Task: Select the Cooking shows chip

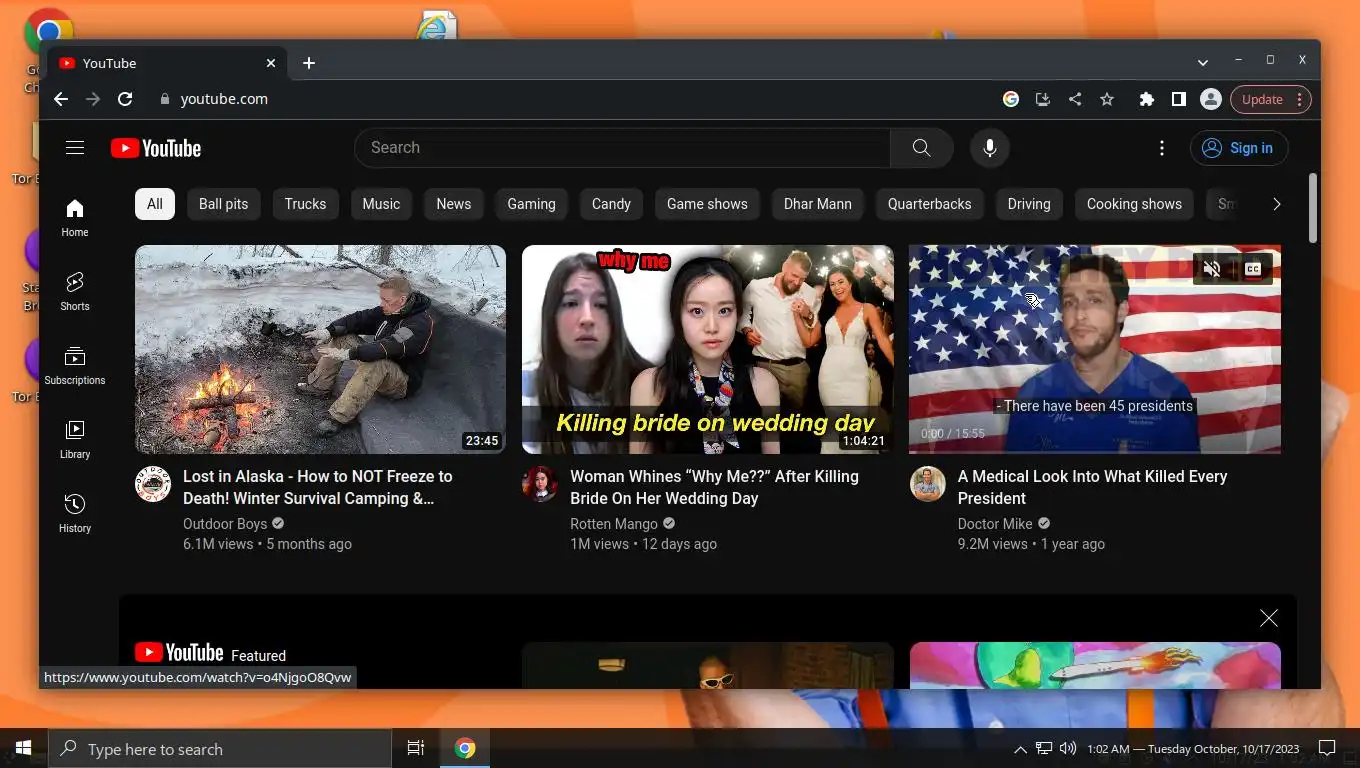Action: pos(1134,204)
